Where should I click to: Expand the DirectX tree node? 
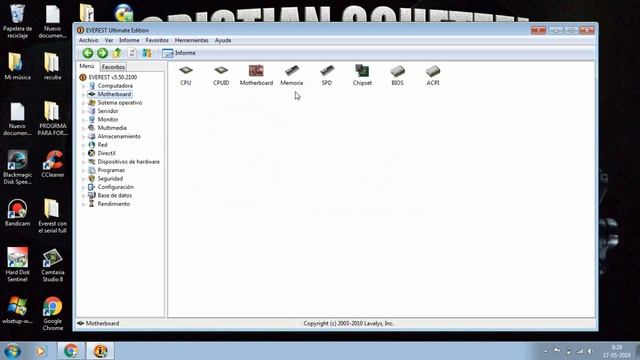click(84, 154)
